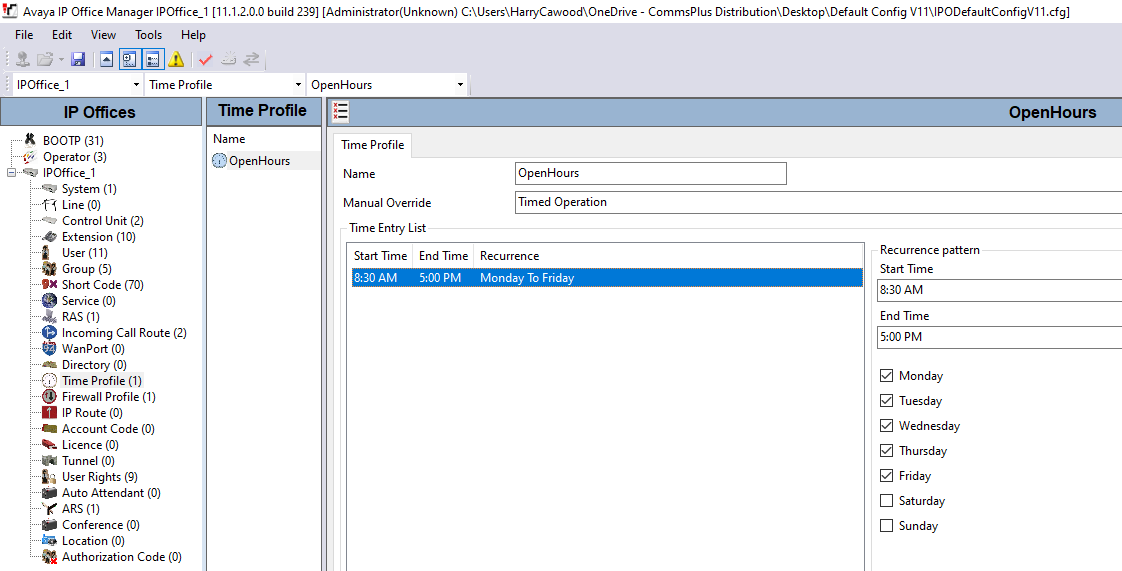Select the Operator tree icon
Screen dimensions: 1122x571
29,157
